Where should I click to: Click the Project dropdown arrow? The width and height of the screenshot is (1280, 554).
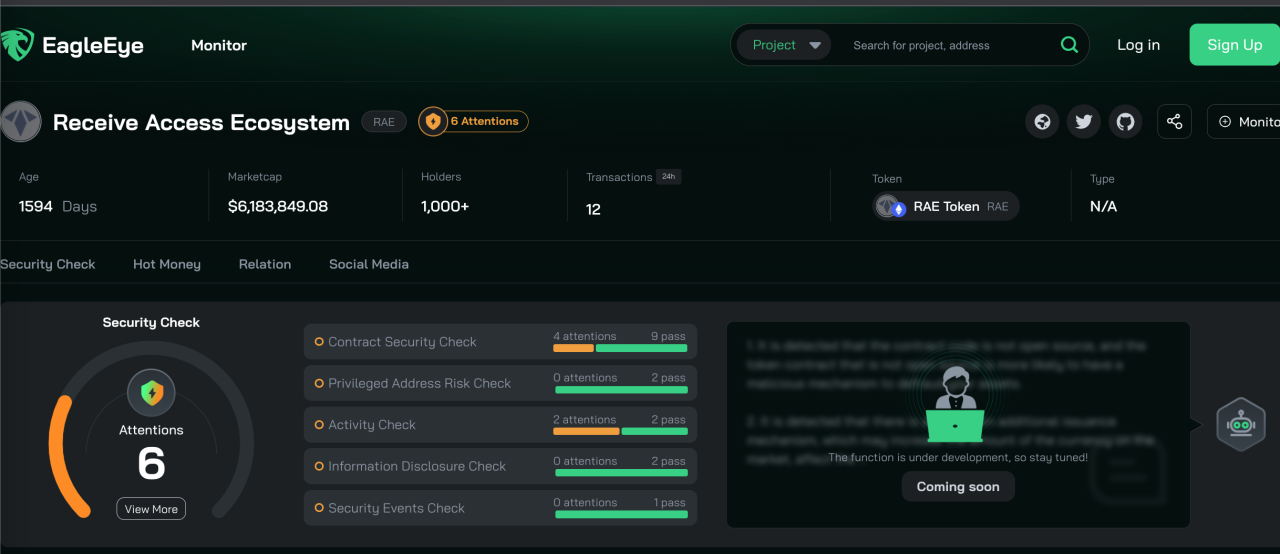click(815, 45)
